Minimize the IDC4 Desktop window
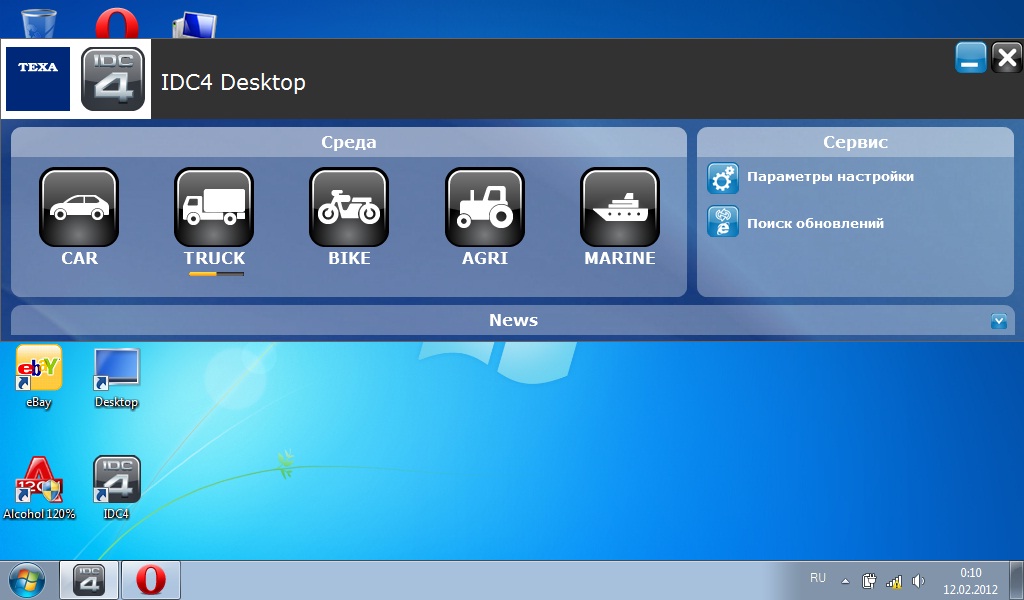 [970, 57]
